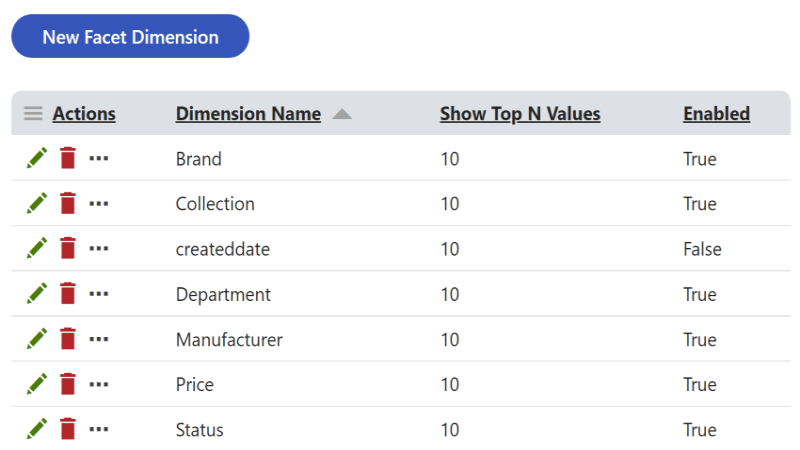Delete the createddate dimension
The height and width of the screenshot is (450, 800).
[x=68, y=249]
